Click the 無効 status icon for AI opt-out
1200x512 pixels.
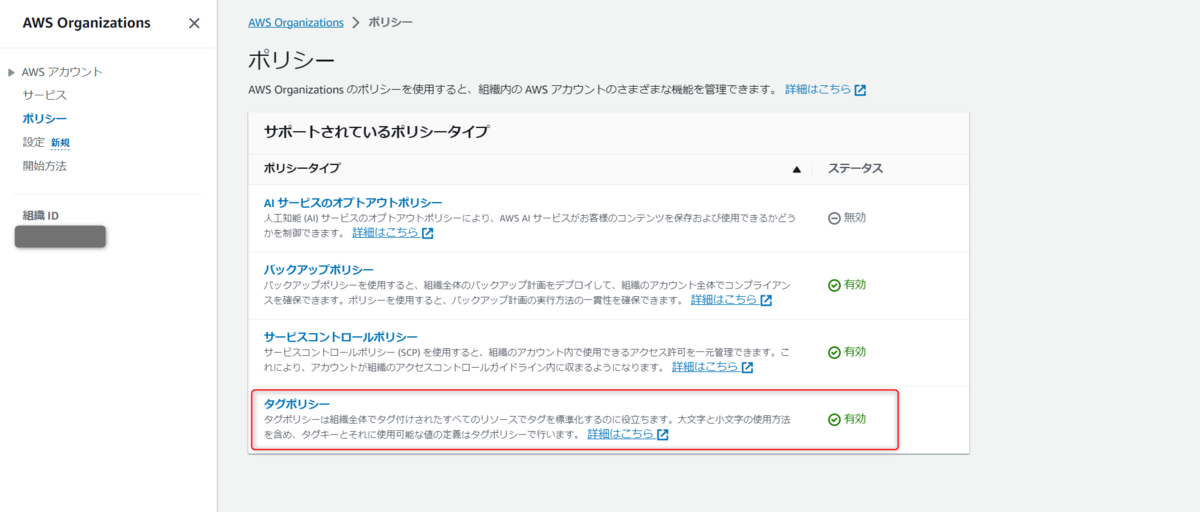[x=834, y=218]
